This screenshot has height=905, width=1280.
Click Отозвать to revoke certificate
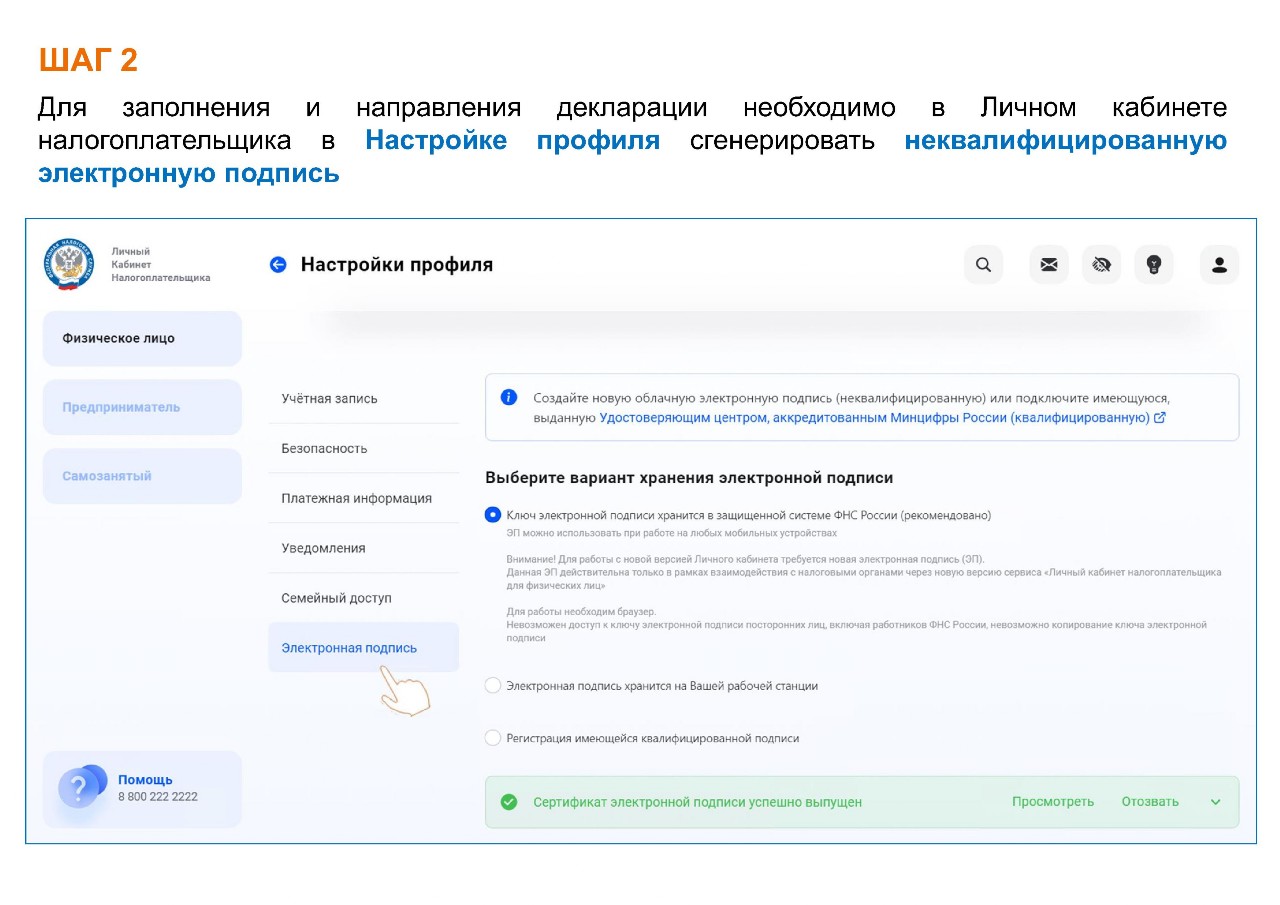pyautogui.click(x=1149, y=802)
